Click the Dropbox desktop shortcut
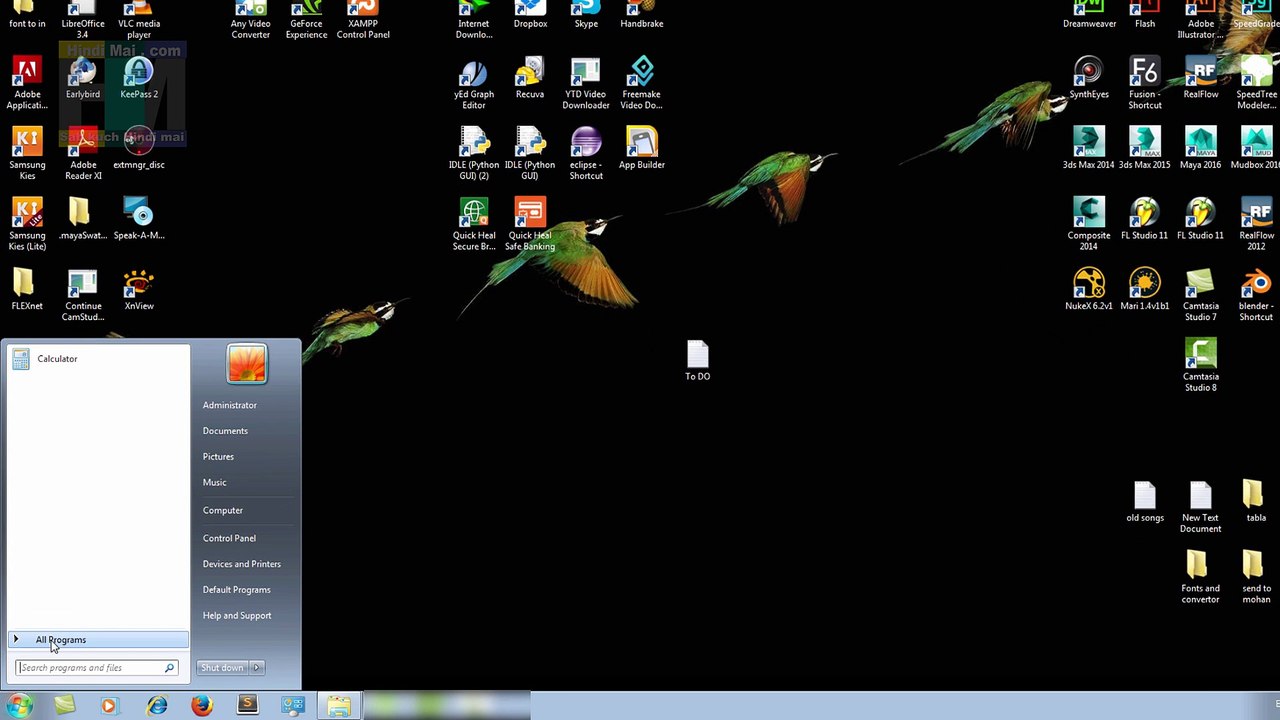This screenshot has width=1280, height=720. [530, 15]
